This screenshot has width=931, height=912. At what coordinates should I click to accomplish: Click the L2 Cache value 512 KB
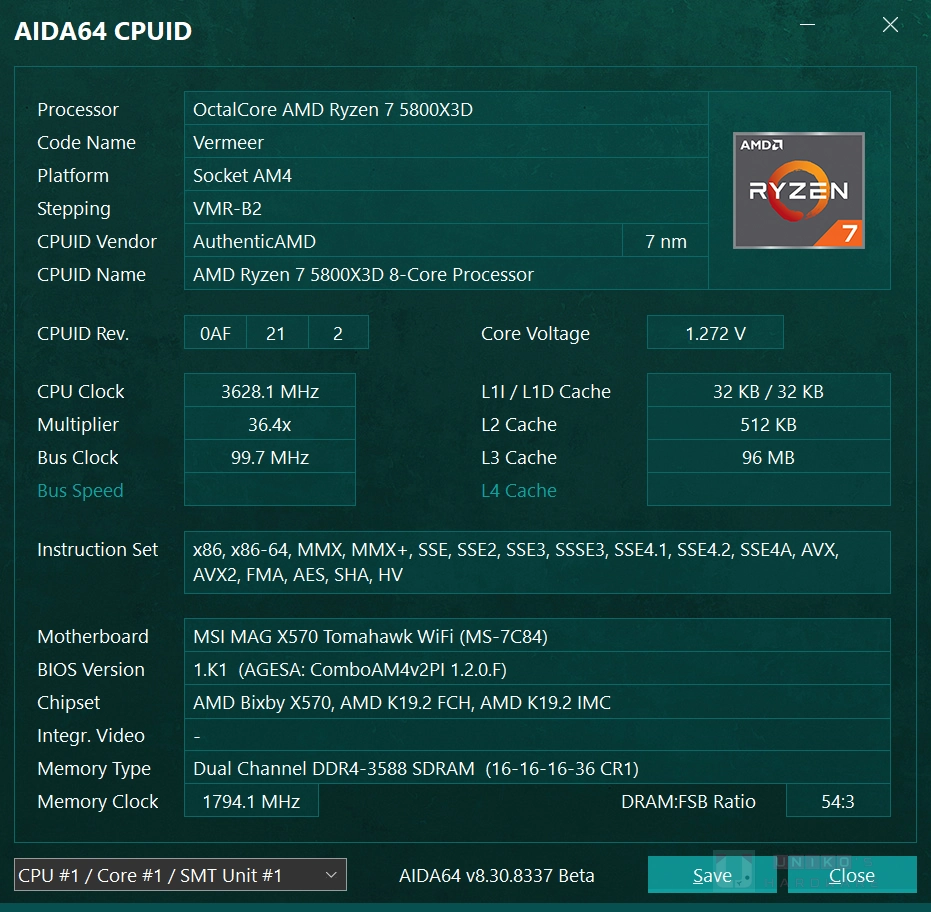pyautogui.click(x=768, y=424)
